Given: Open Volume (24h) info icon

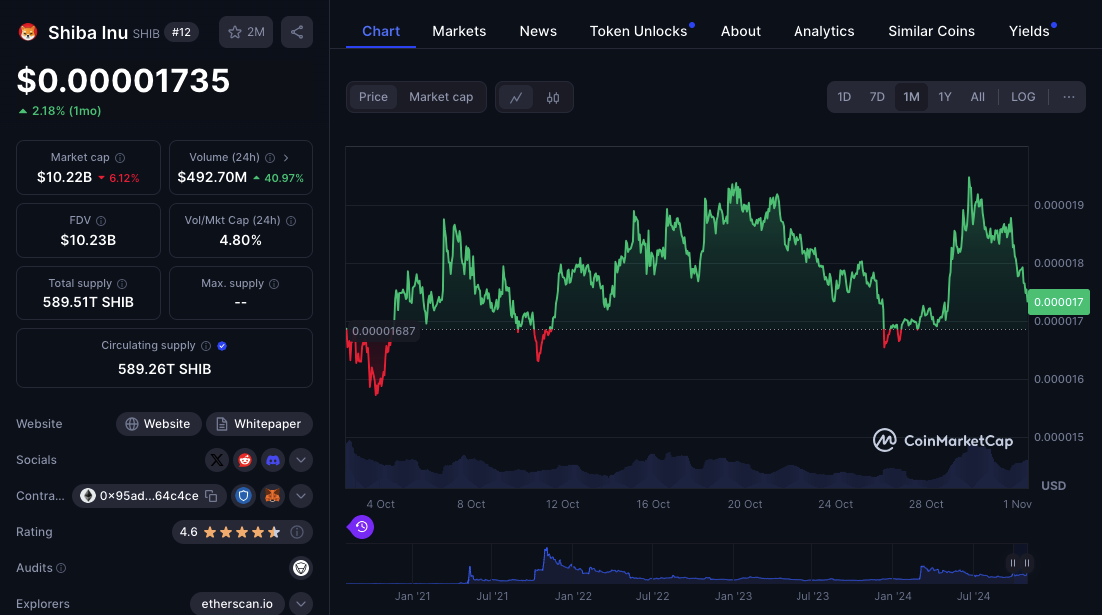Looking at the screenshot, I should click(270, 158).
